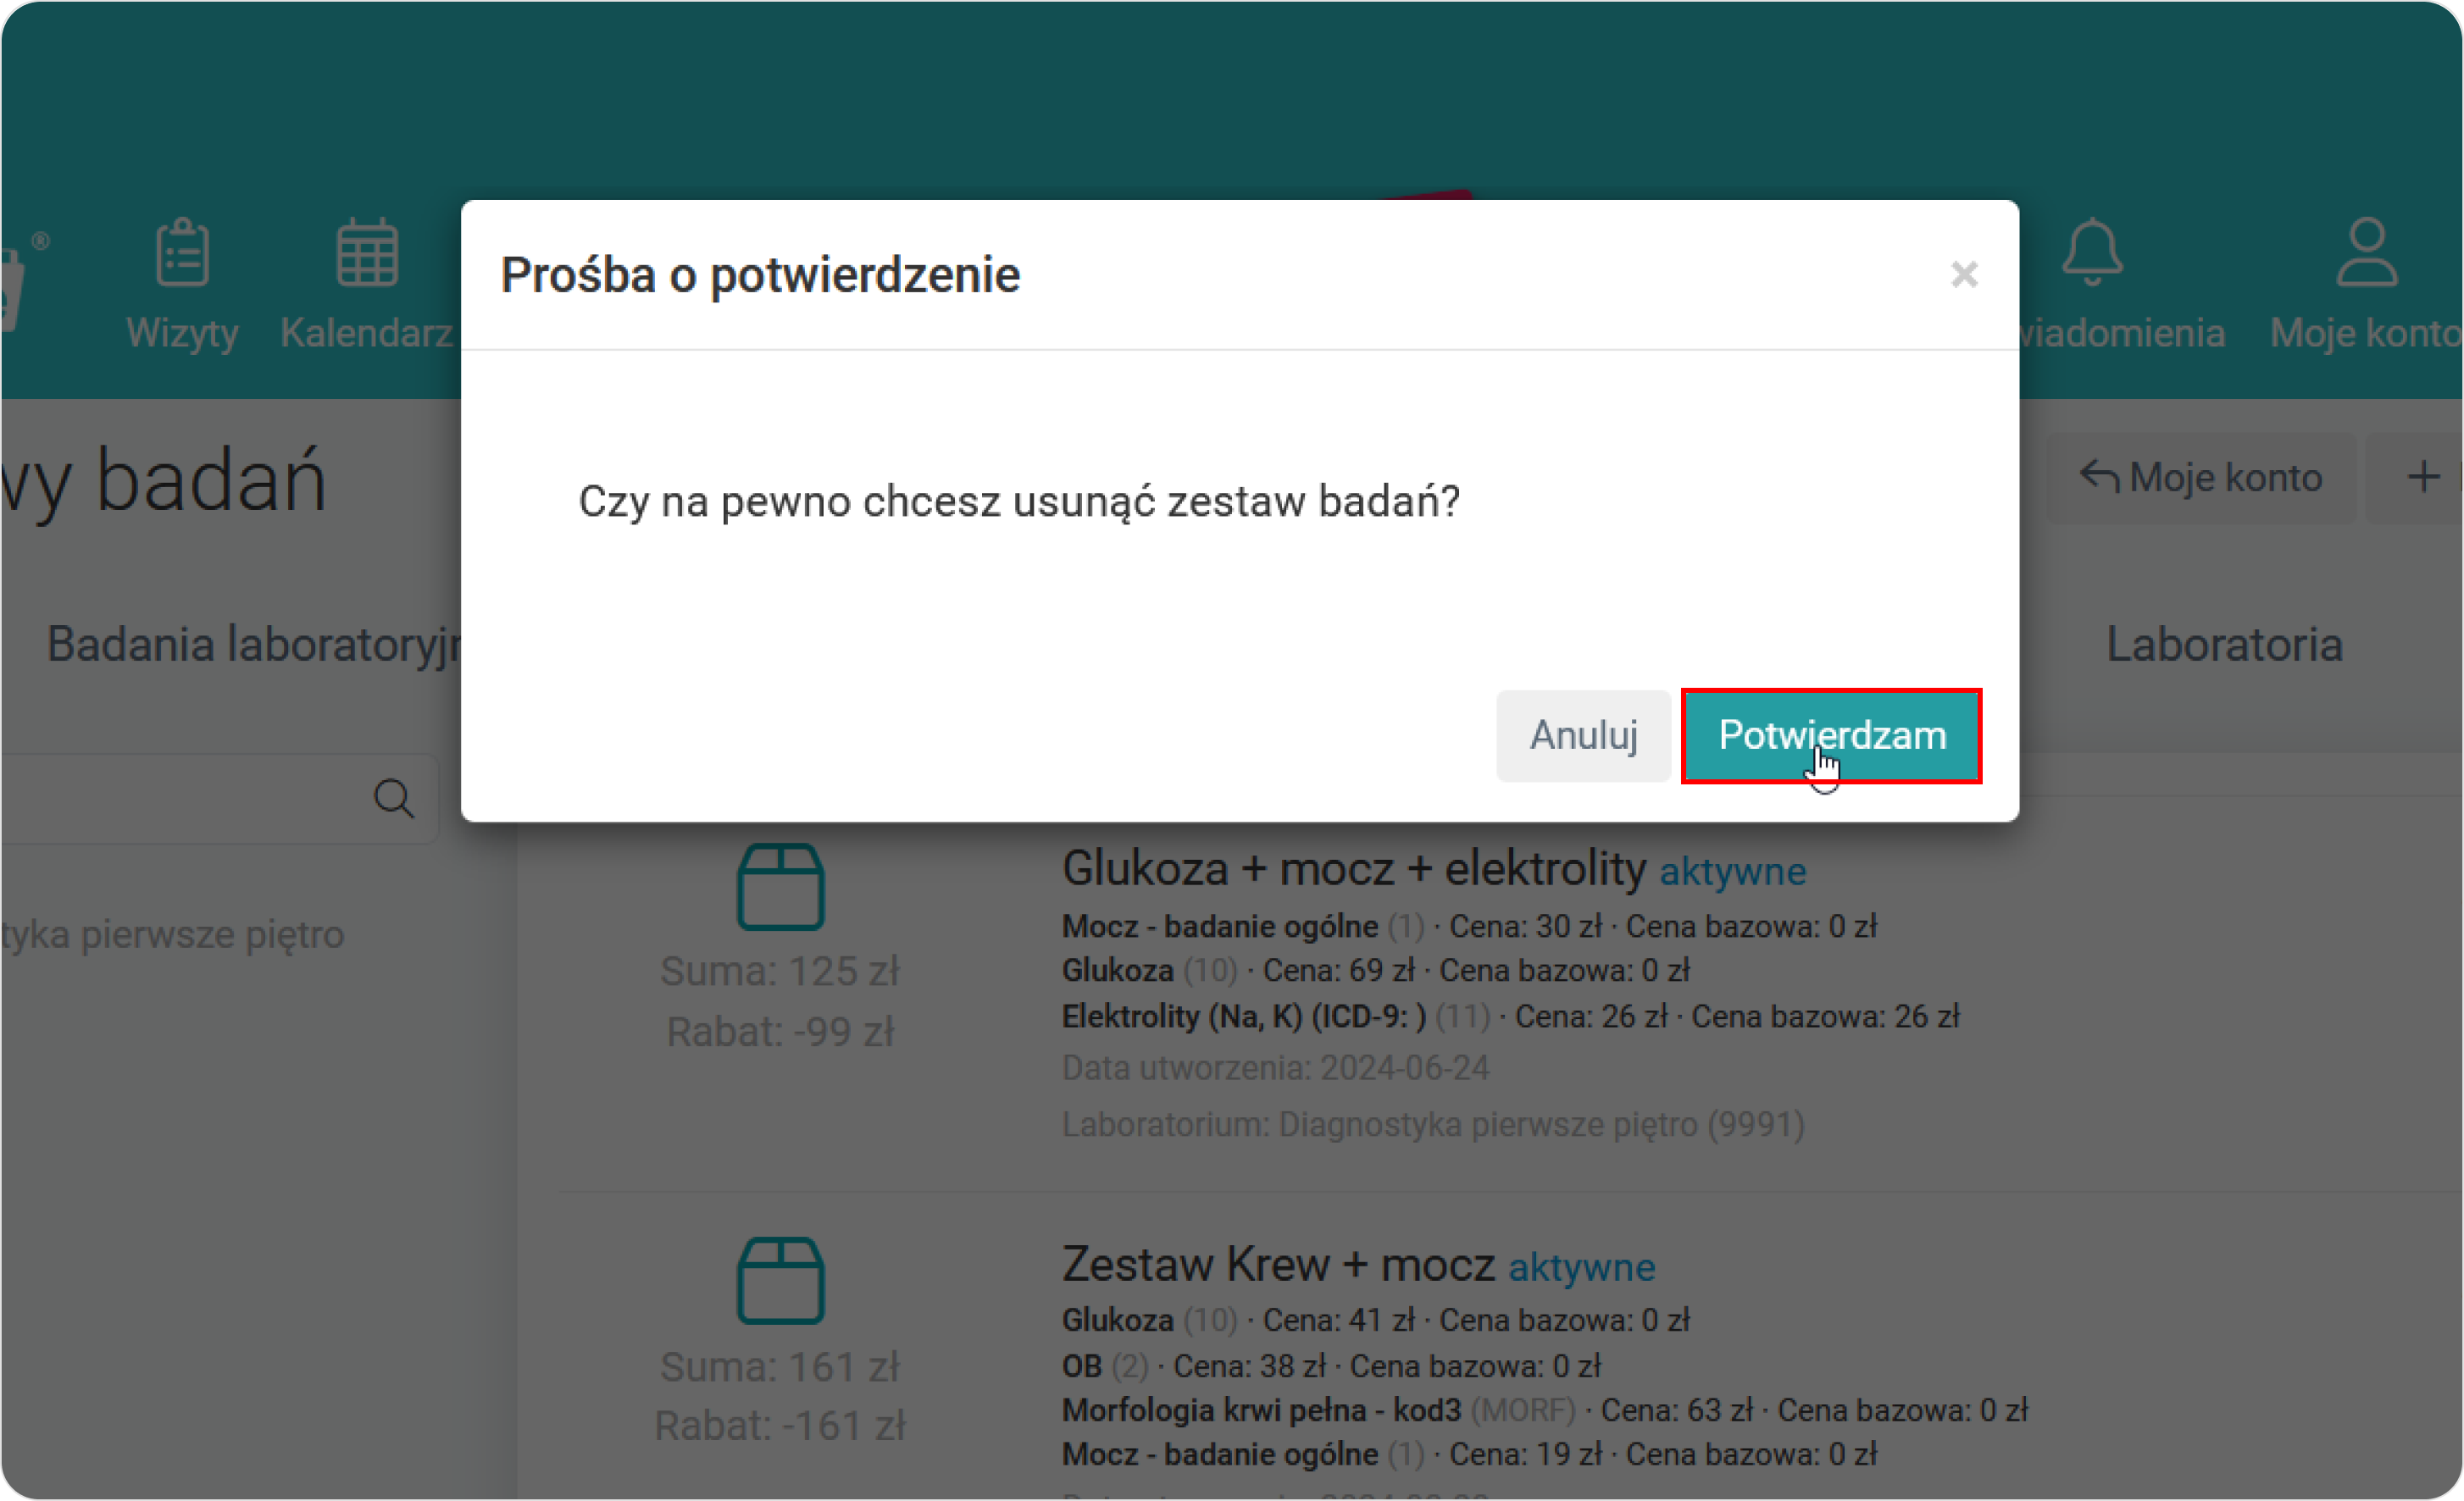2464x1501 pixels.
Task: Click 'Morfologia krwi pełna - kod3' row
Action: coord(1545,1411)
